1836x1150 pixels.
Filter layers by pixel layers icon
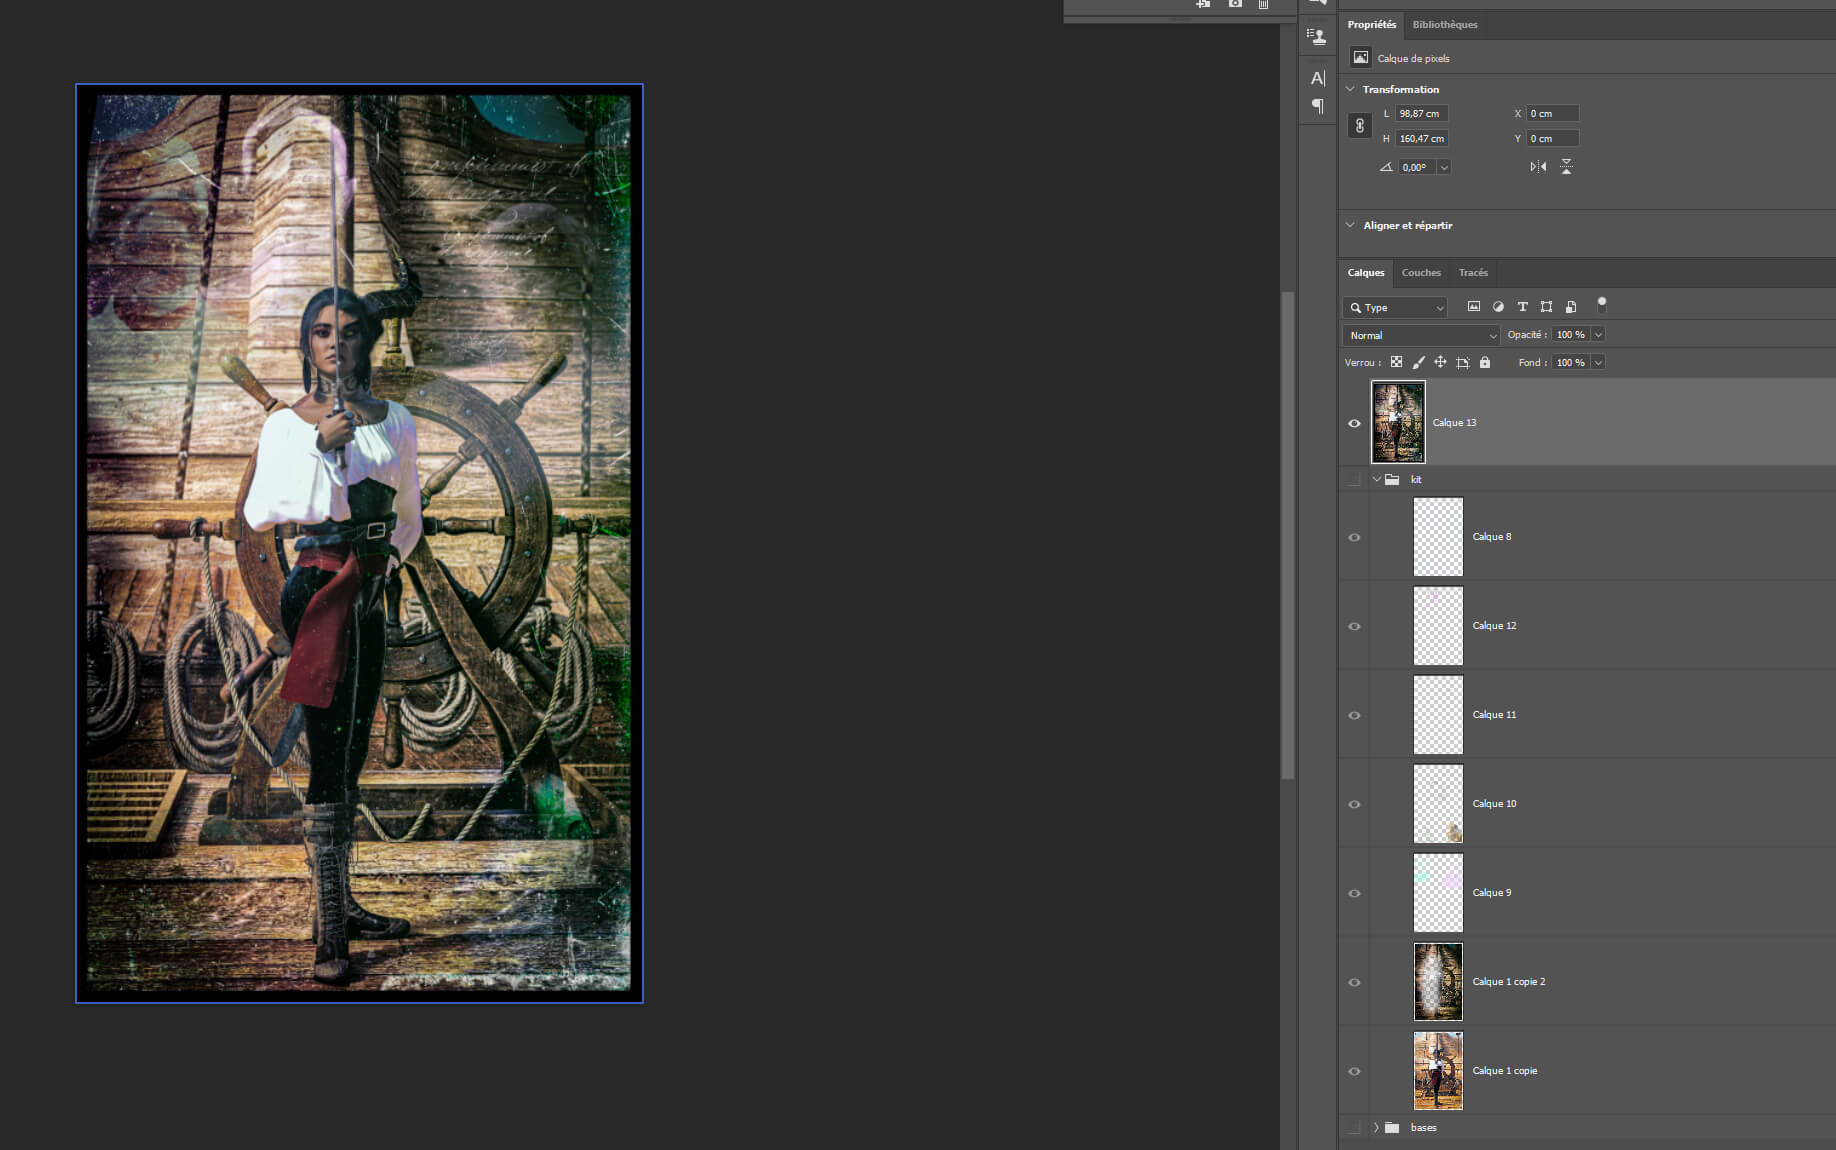pos(1473,307)
